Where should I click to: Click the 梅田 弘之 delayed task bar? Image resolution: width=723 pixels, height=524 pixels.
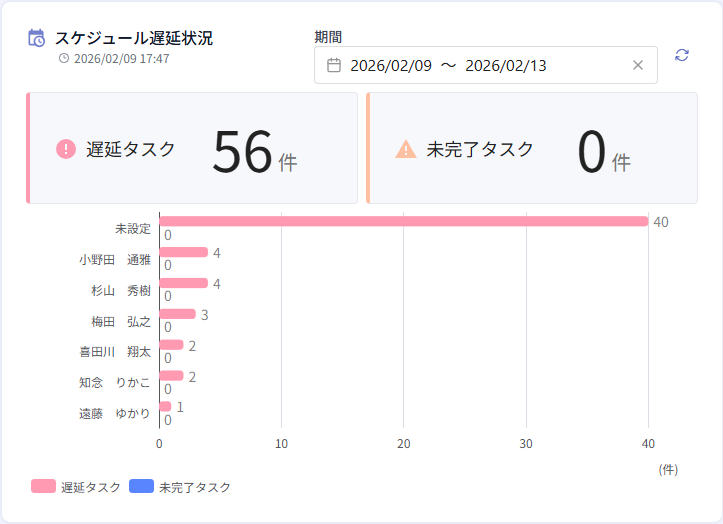[x=177, y=314]
